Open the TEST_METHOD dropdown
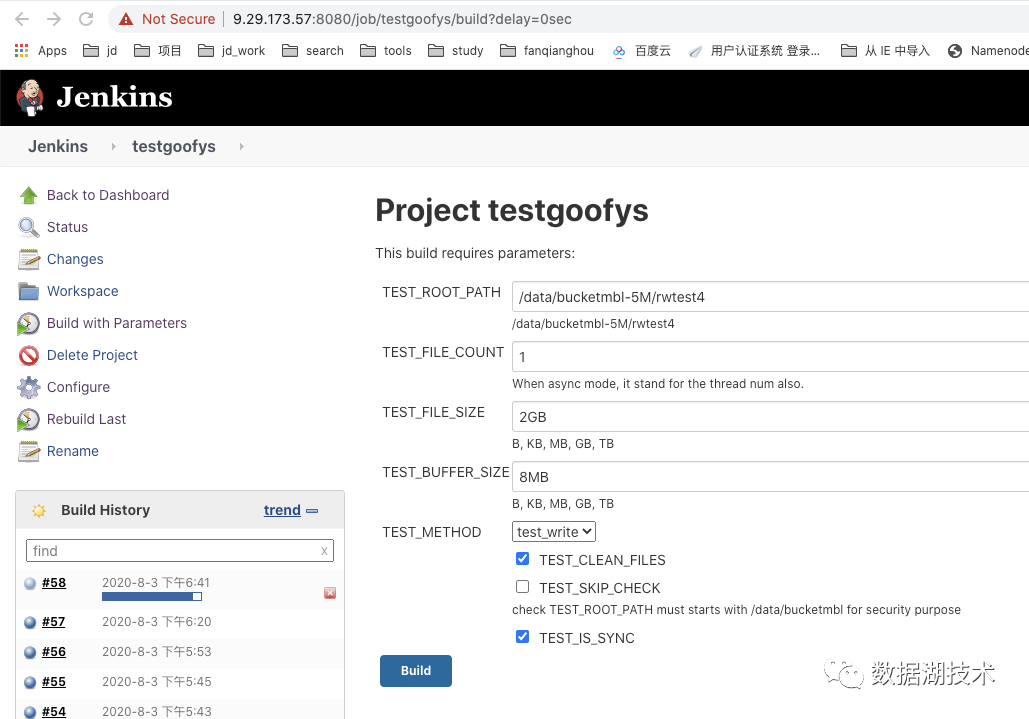Viewport: 1029px width, 719px height. point(554,532)
